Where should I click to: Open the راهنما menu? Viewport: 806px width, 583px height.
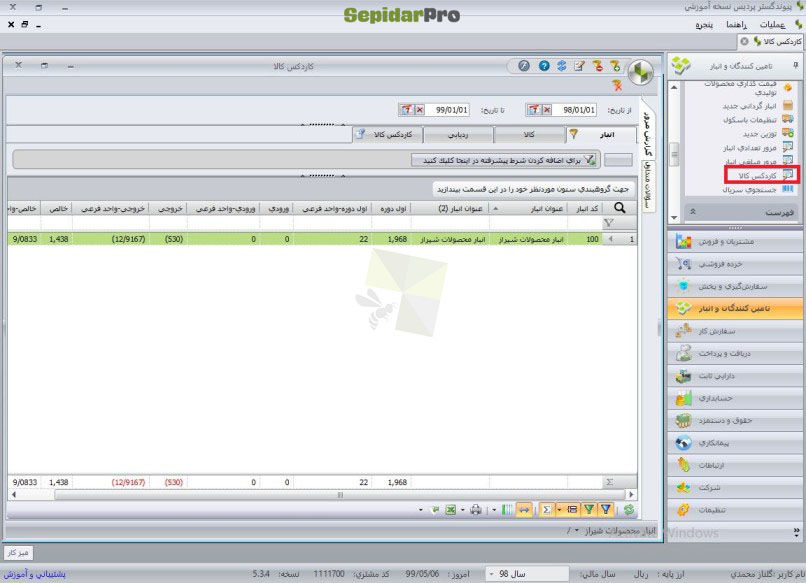pos(736,25)
